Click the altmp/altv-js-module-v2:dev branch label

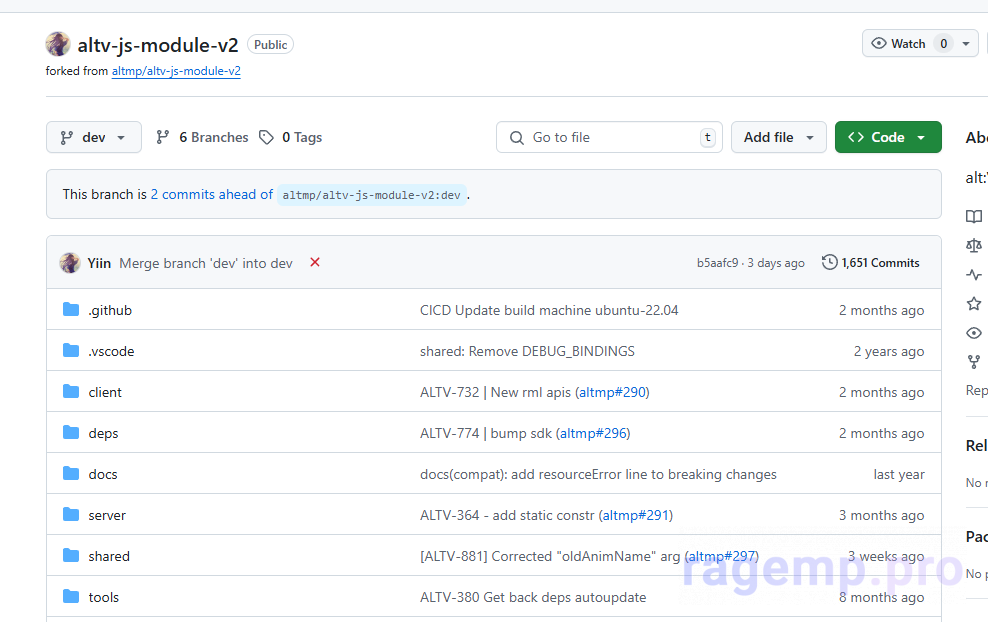[x=372, y=195]
